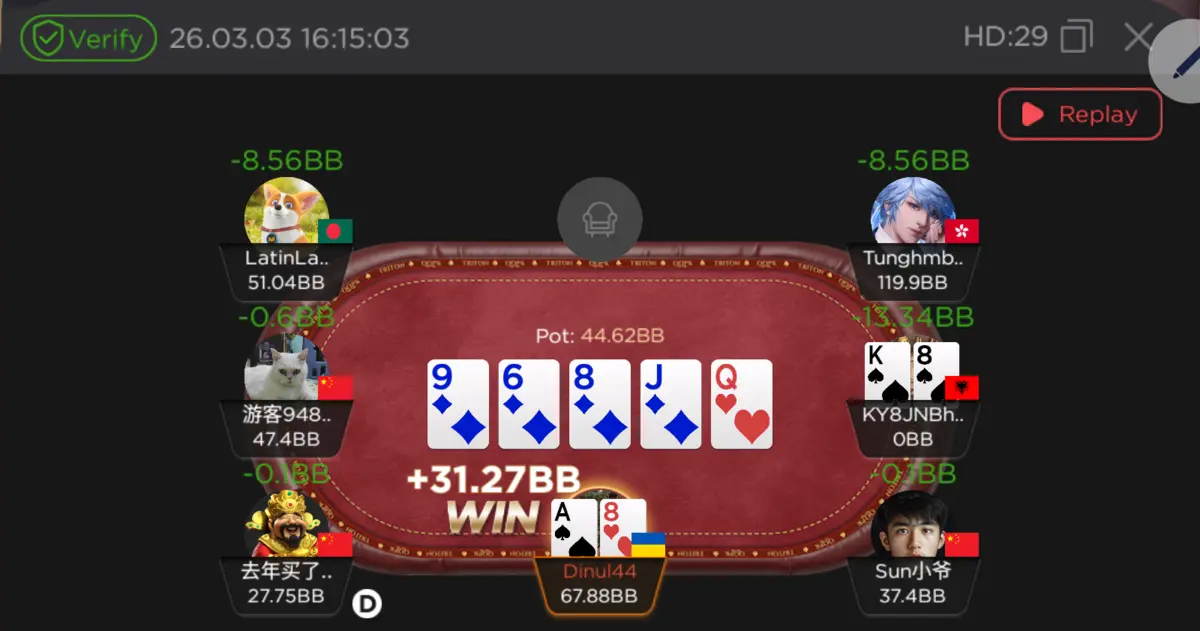Open LatinLa.. player corgi avatar
The width and height of the screenshot is (1200, 631).
(x=286, y=212)
